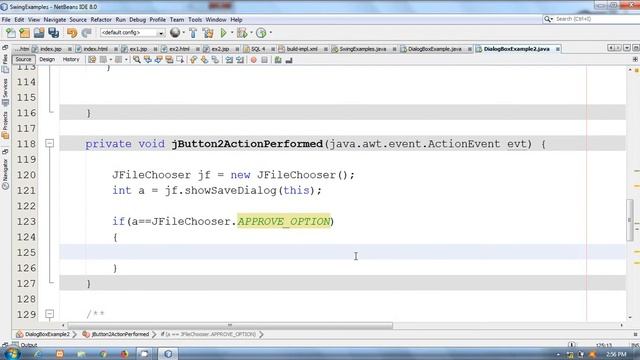Viewport: 640px width, 360px height.
Task: Switch to Design view
Action: [47, 60]
